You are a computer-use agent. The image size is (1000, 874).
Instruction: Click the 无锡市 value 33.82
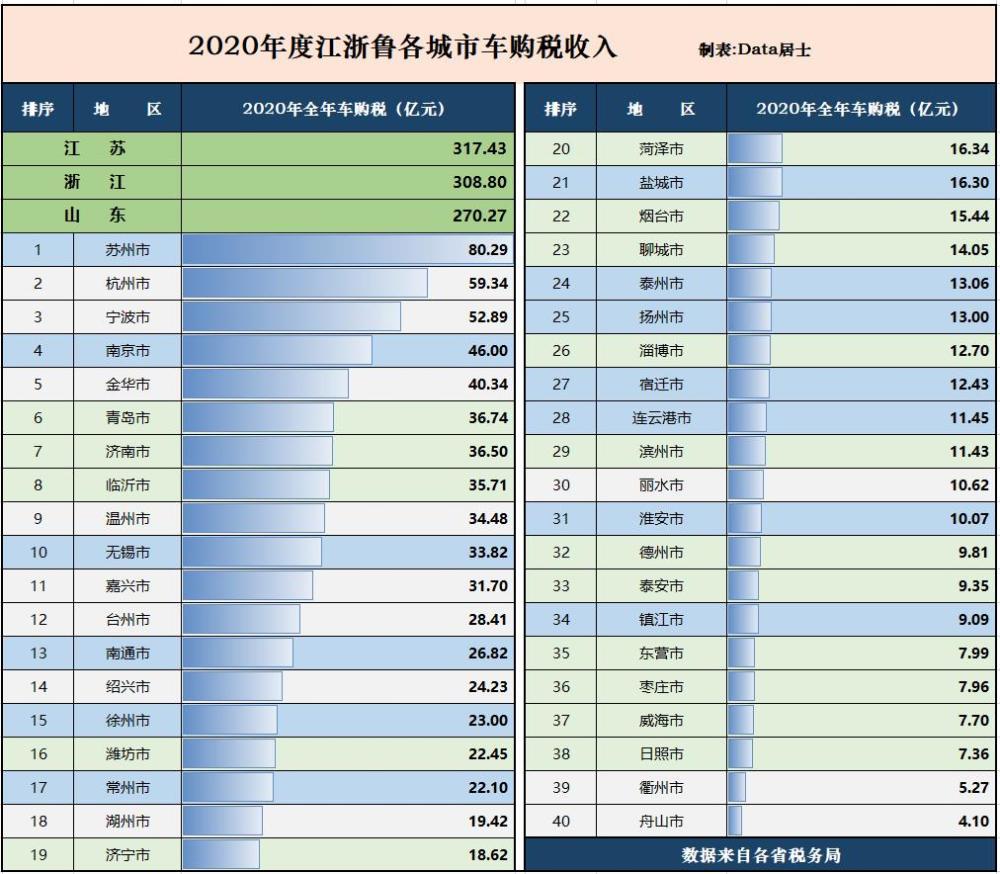tap(488, 552)
